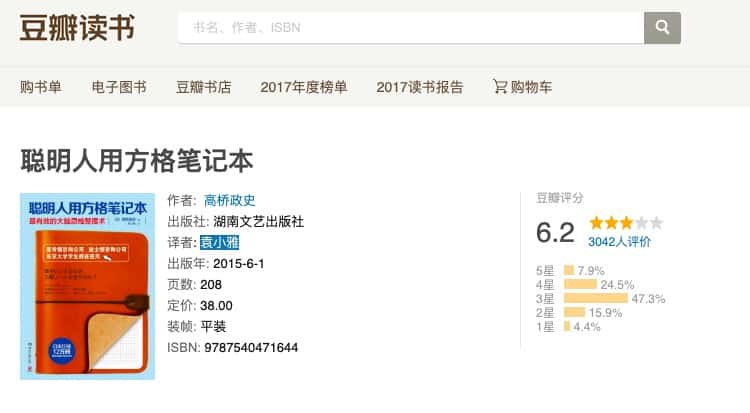Click the search magnifier button
Screen dimensions: 750x413
coord(662,28)
